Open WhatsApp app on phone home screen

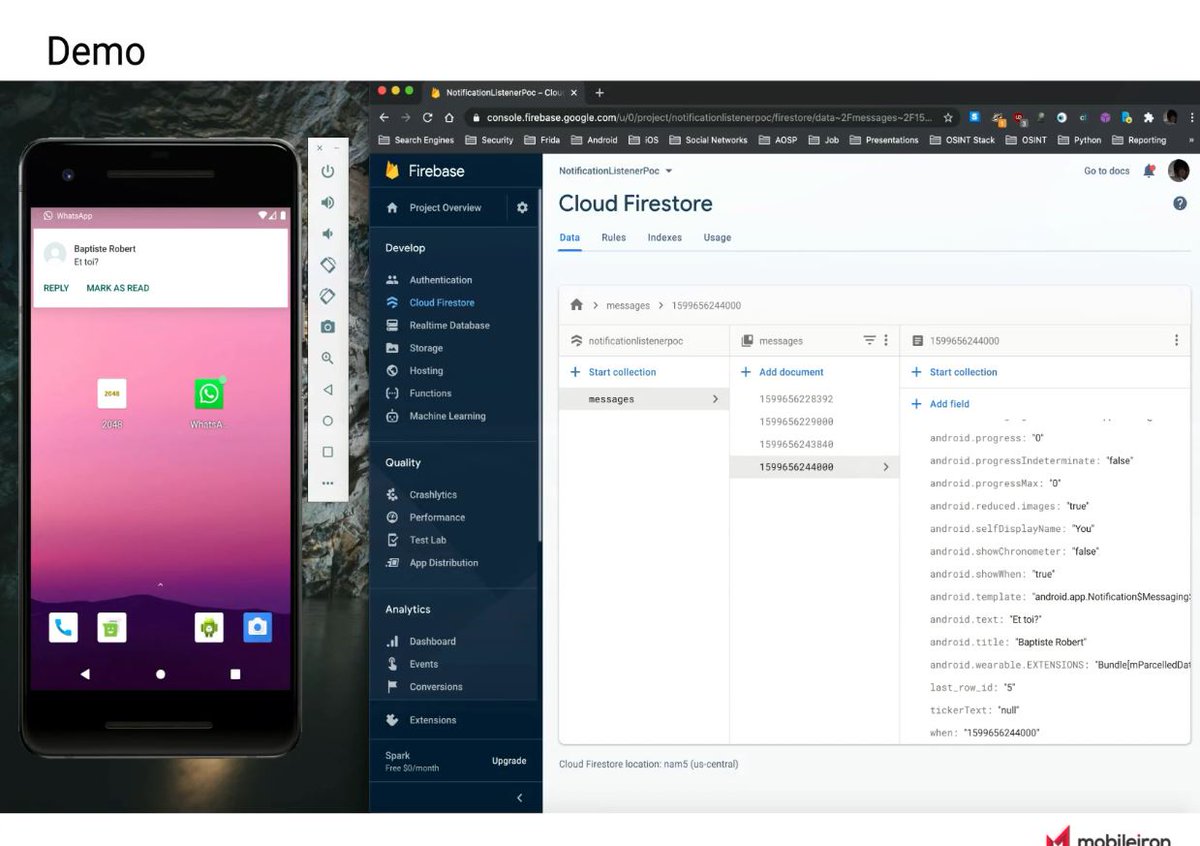[x=209, y=394]
